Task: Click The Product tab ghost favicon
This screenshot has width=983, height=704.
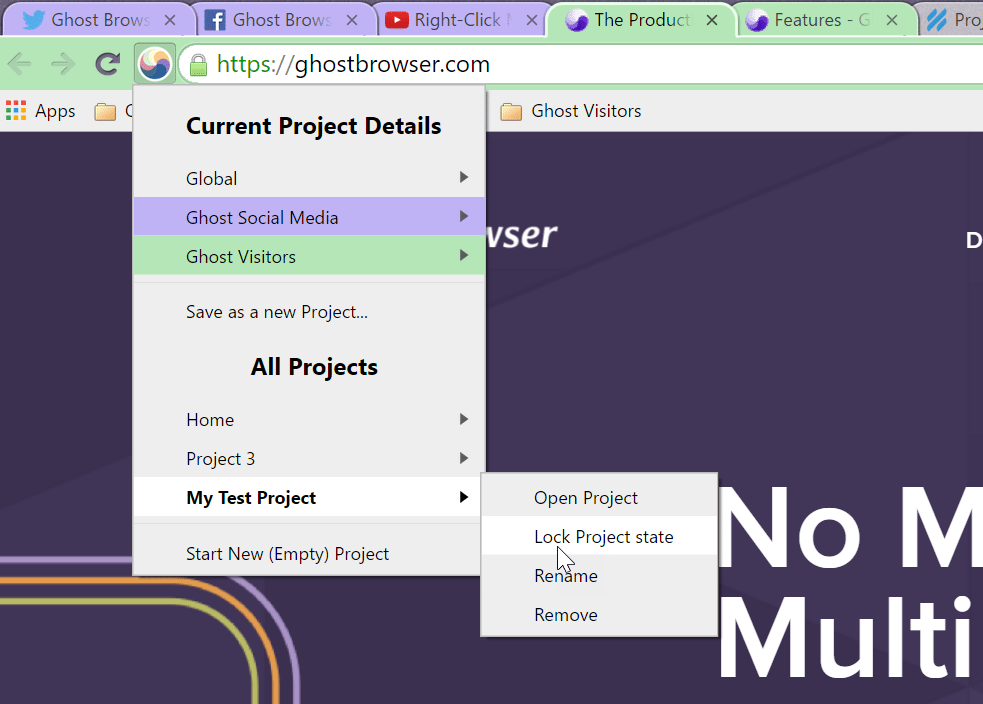Action: (x=576, y=21)
